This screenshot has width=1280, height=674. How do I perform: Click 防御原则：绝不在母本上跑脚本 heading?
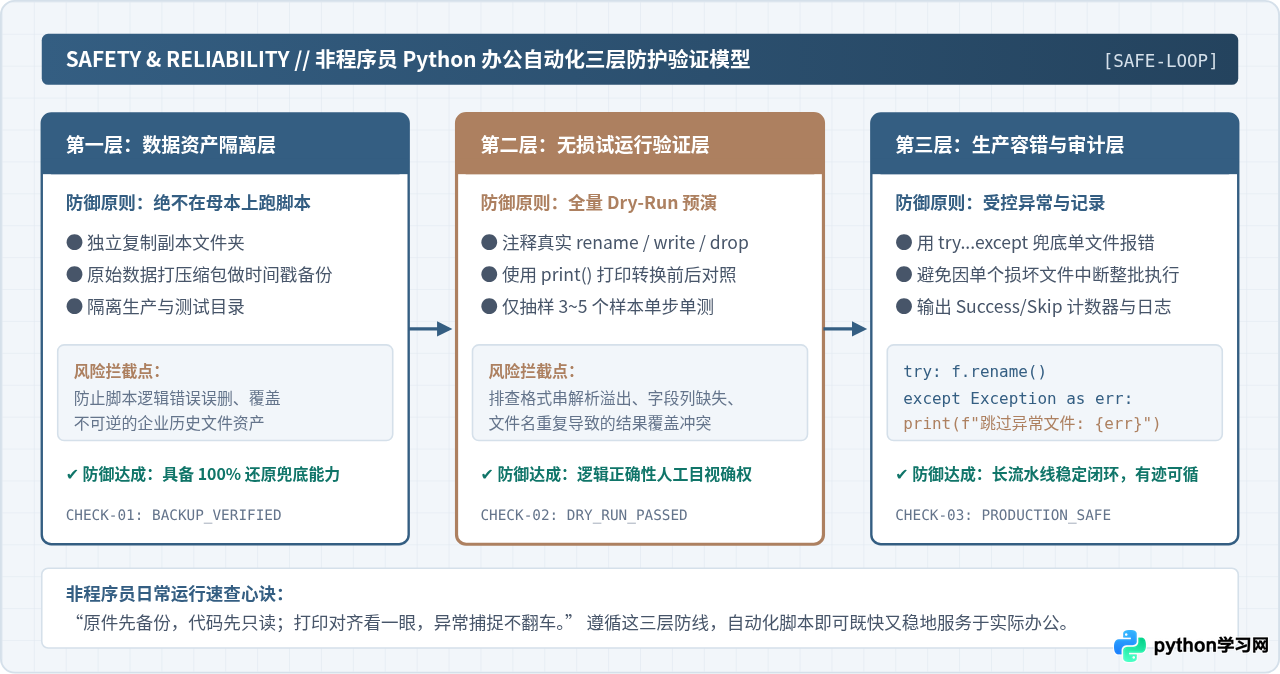(x=188, y=203)
